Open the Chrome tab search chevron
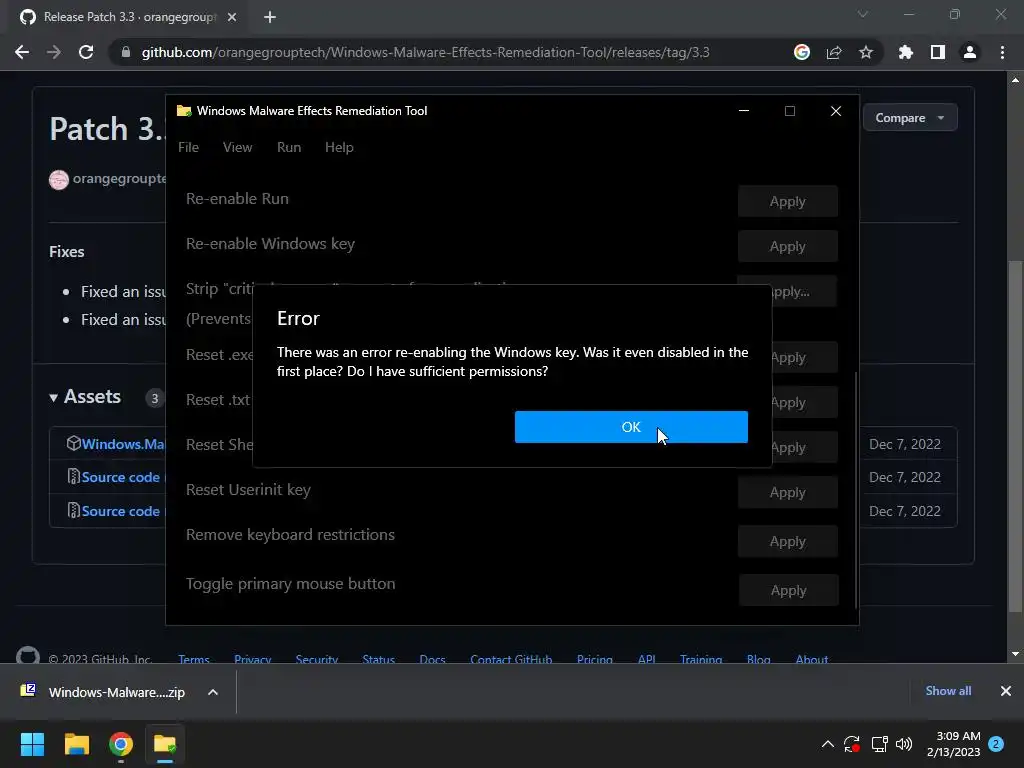 coord(863,14)
